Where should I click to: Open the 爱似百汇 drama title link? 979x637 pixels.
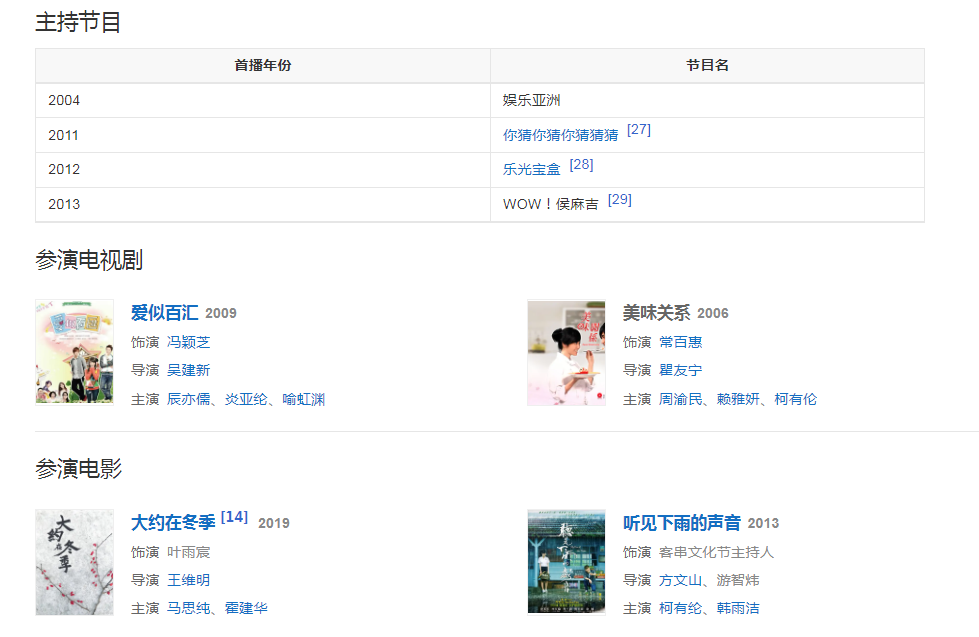tap(164, 313)
